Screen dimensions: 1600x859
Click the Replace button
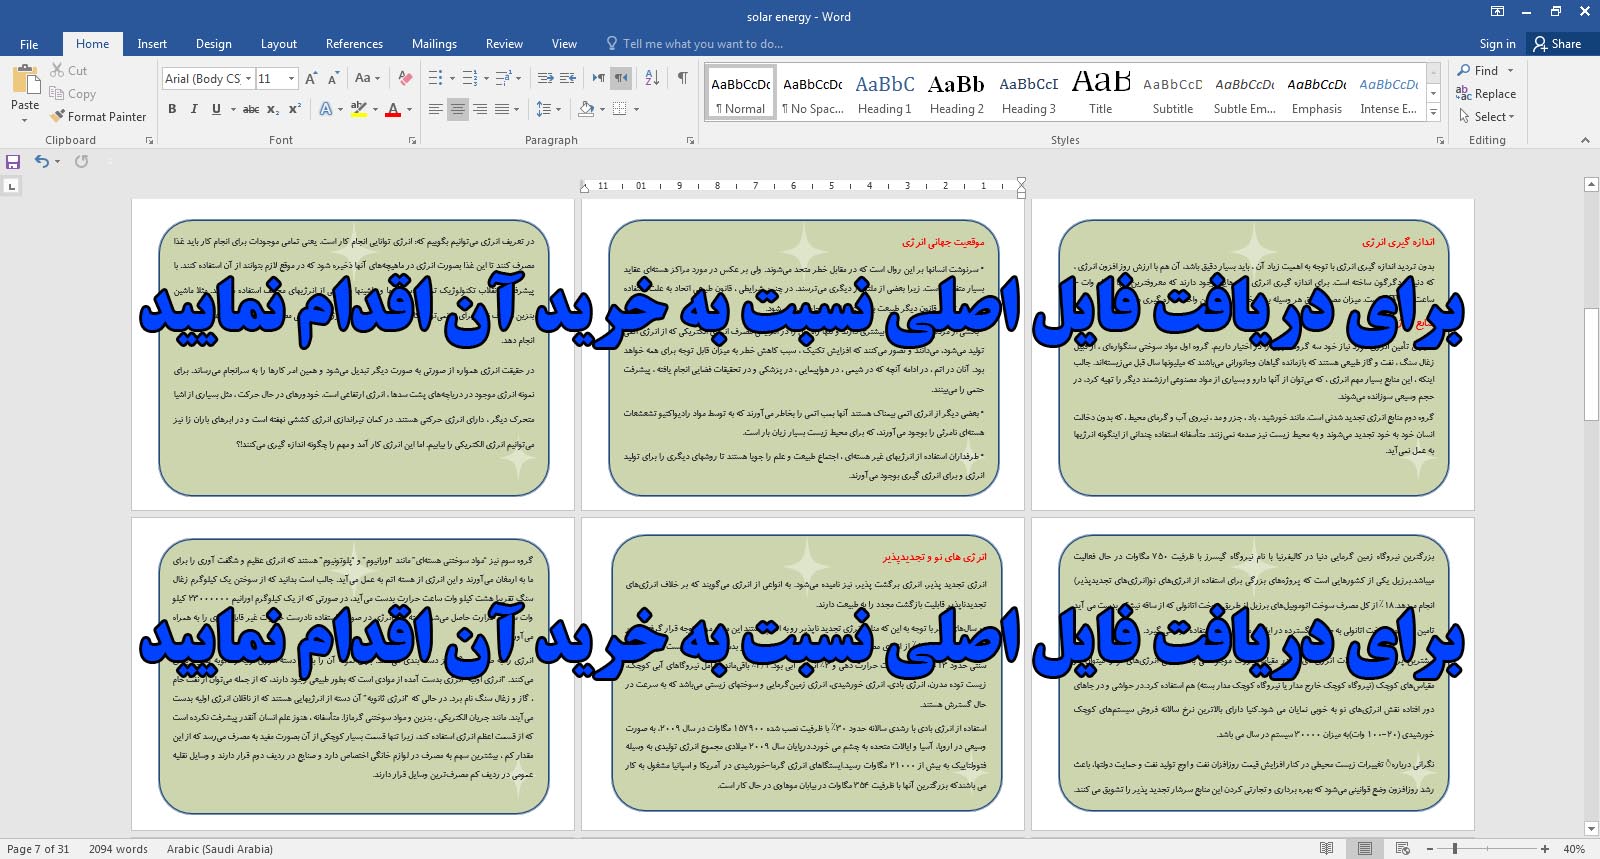pyautogui.click(x=1486, y=94)
